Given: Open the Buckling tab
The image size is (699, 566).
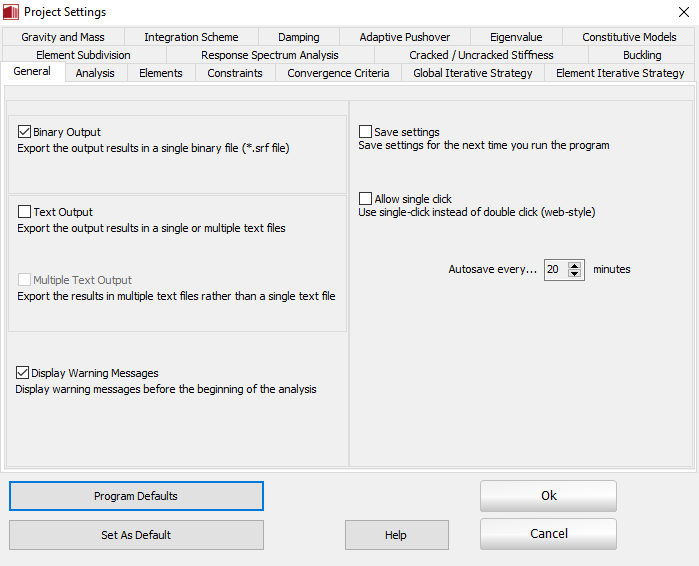Looking at the screenshot, I should [x=641, y=55].
